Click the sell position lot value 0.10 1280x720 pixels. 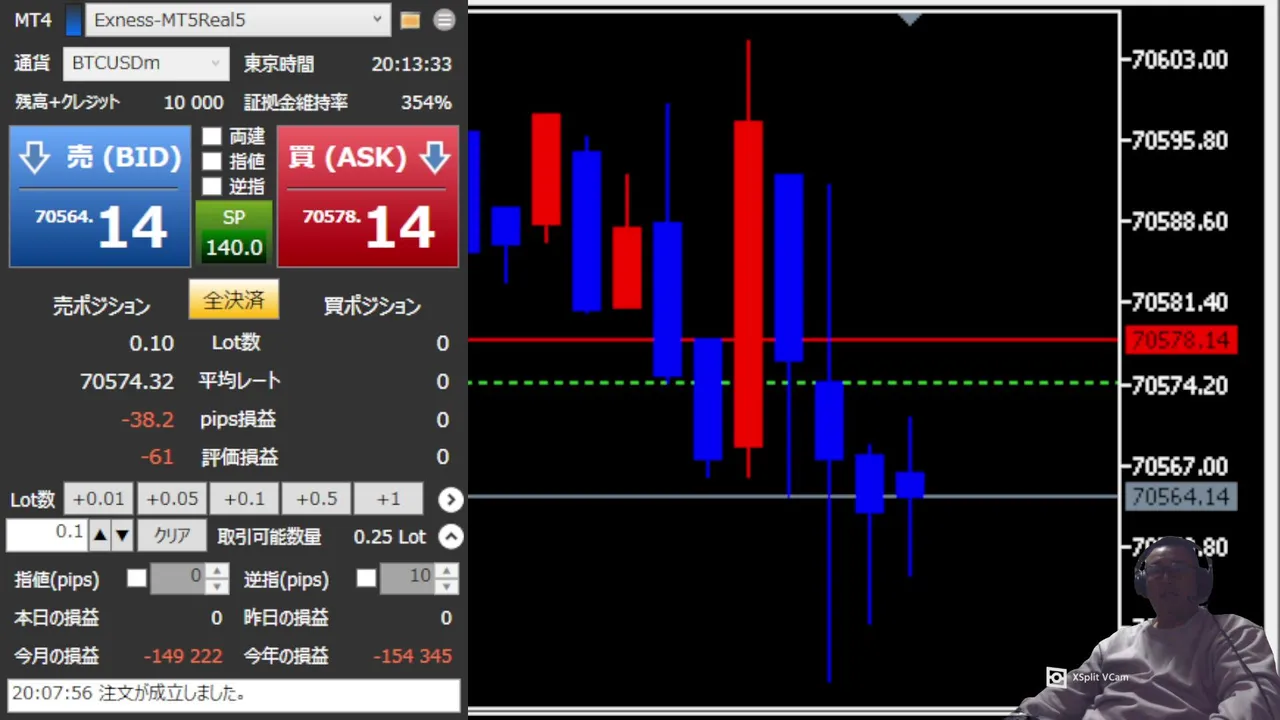[x=151, y=344]
